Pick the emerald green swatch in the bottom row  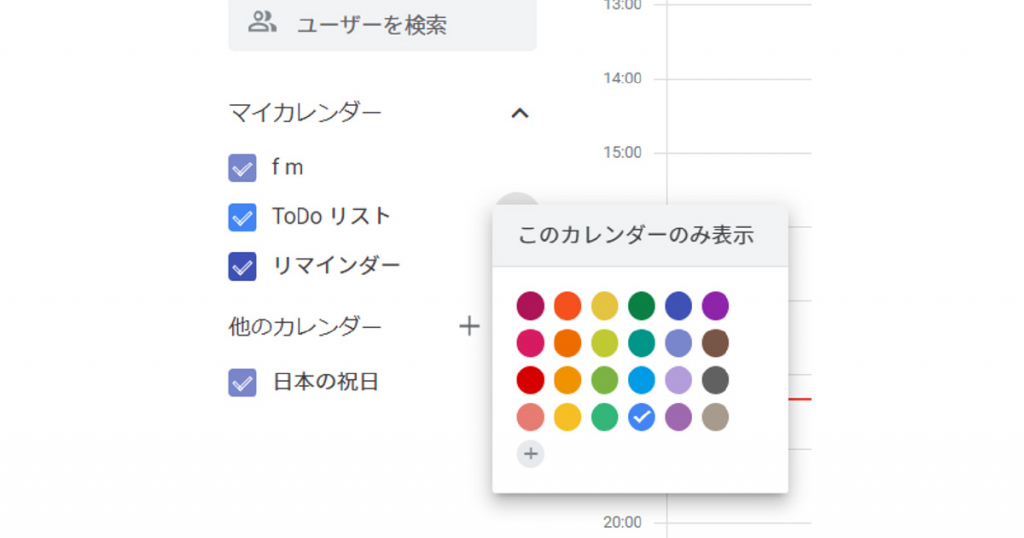point(605,417)
